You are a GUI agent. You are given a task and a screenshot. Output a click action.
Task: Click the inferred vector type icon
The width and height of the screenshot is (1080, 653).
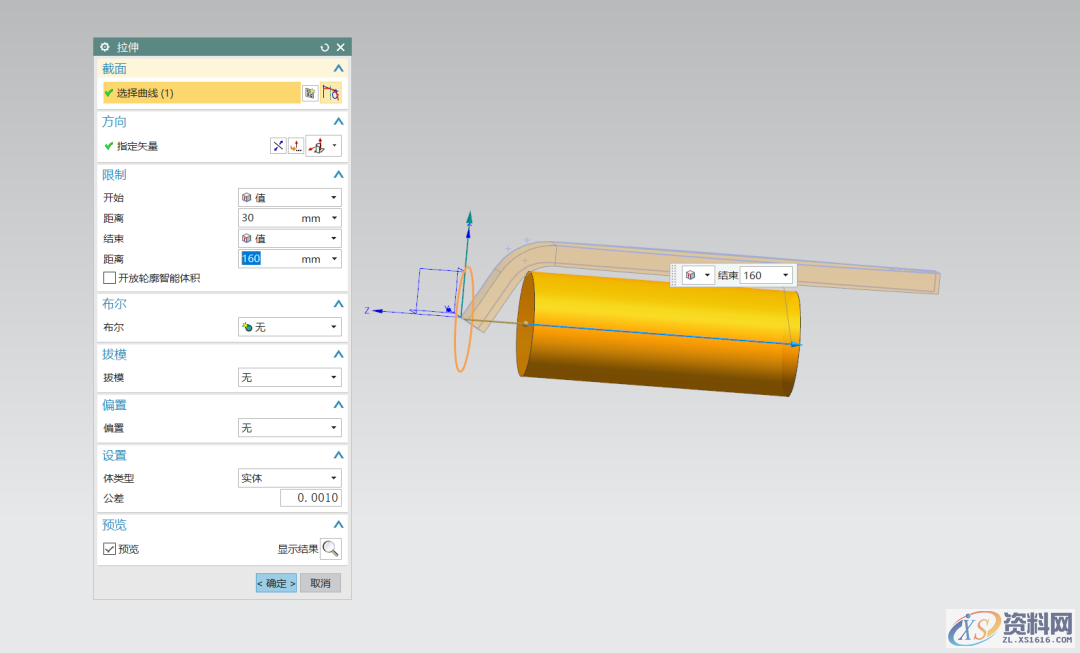[x=317, y=146]
